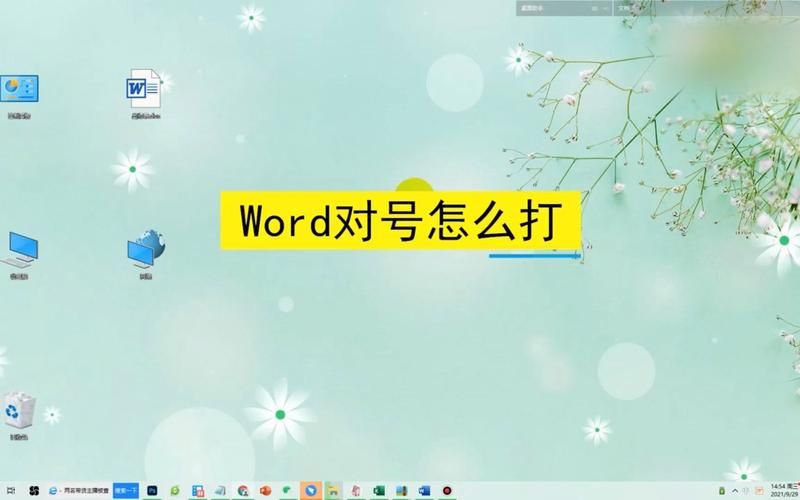Open the clock showing 14:54
This screenshot has height=500, width=800.
(x=784, y=491)
